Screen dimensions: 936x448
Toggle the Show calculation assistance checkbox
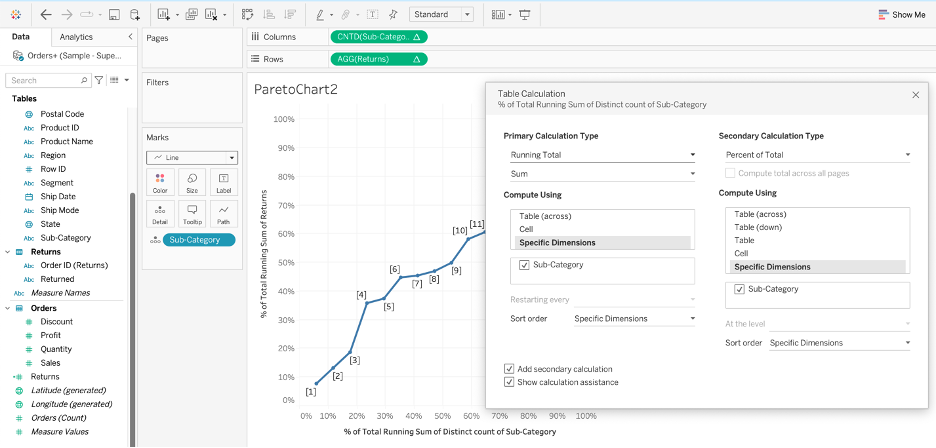point(511,382)
